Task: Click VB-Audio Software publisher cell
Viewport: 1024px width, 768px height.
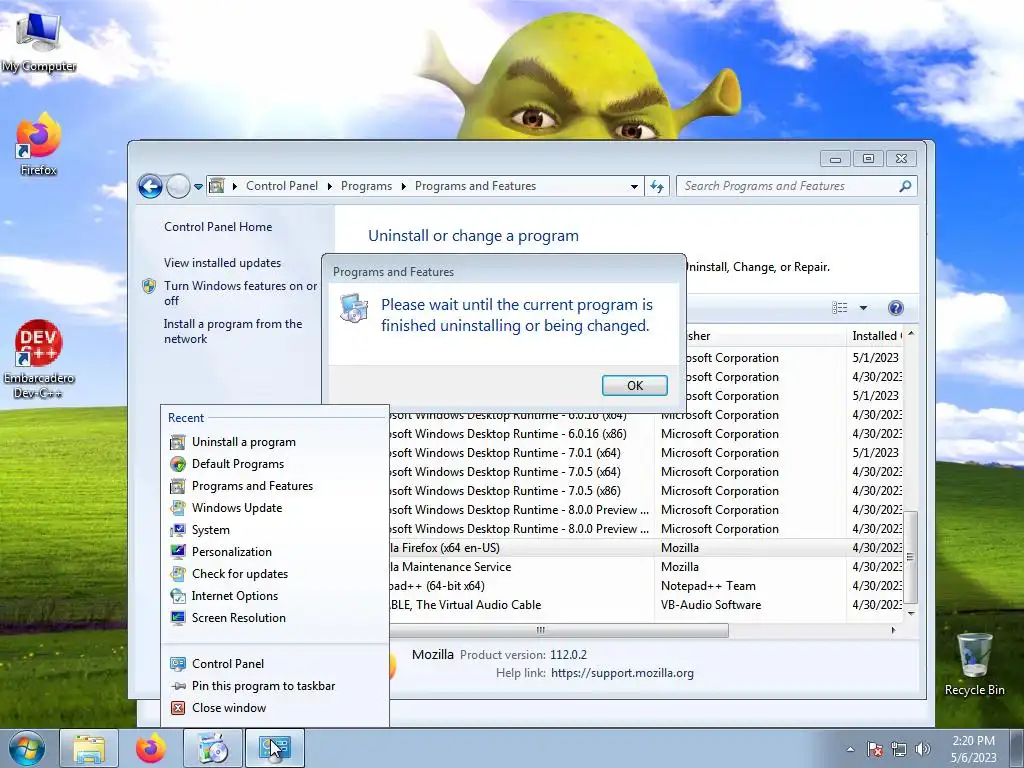Action: point(711,605)
